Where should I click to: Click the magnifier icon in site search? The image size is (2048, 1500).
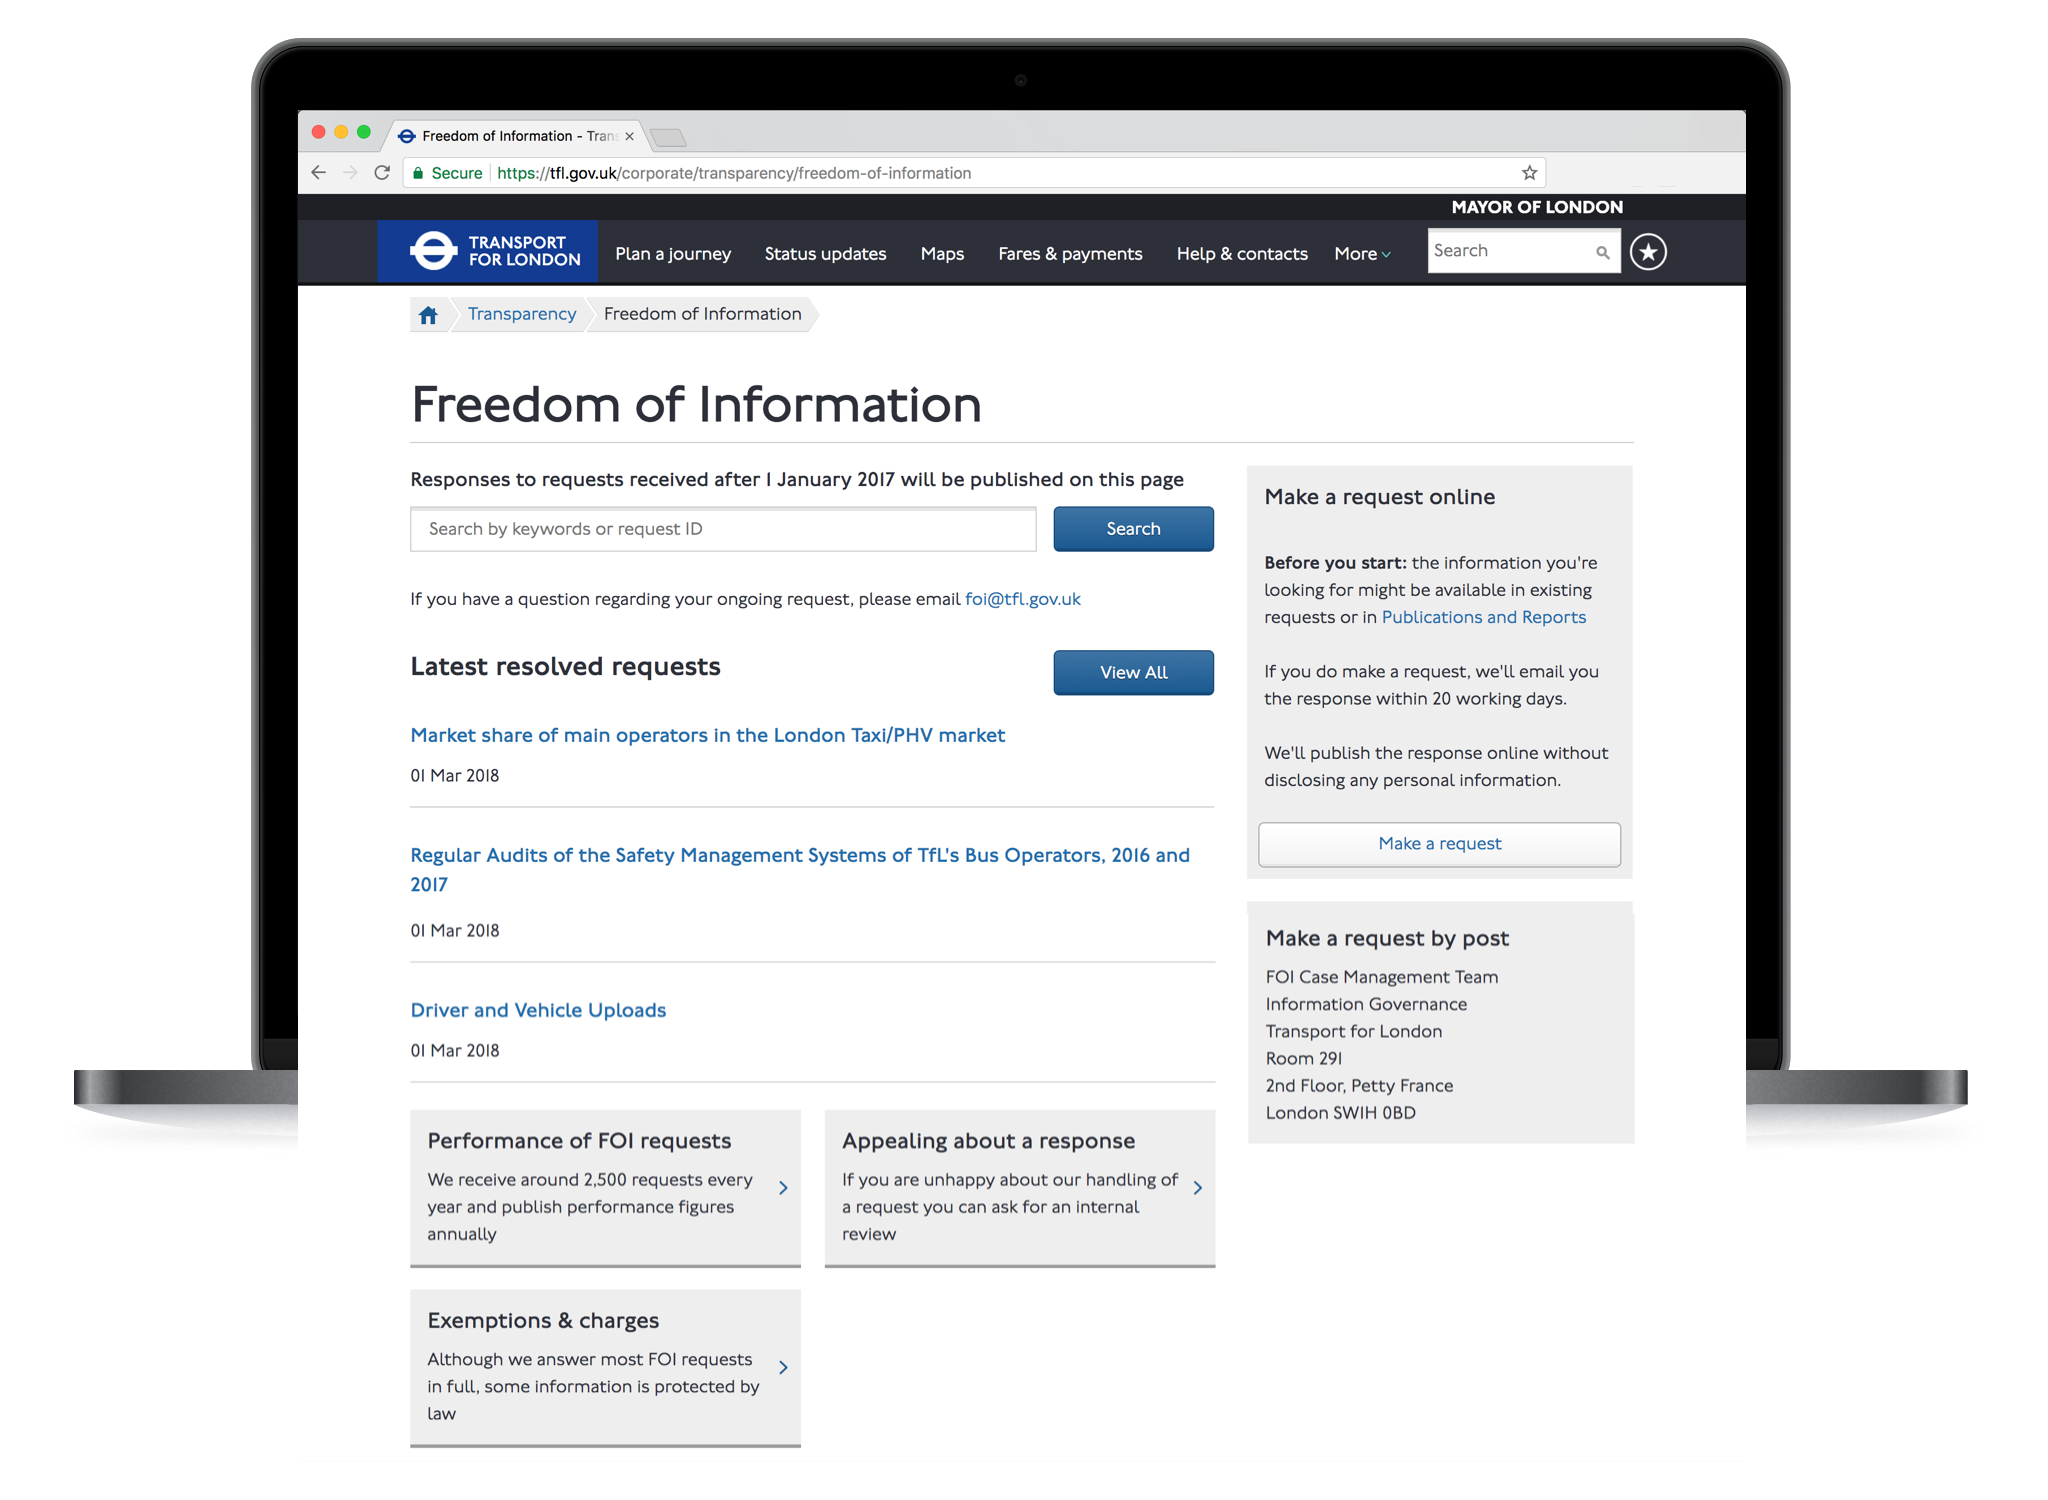pos(1602,252)
